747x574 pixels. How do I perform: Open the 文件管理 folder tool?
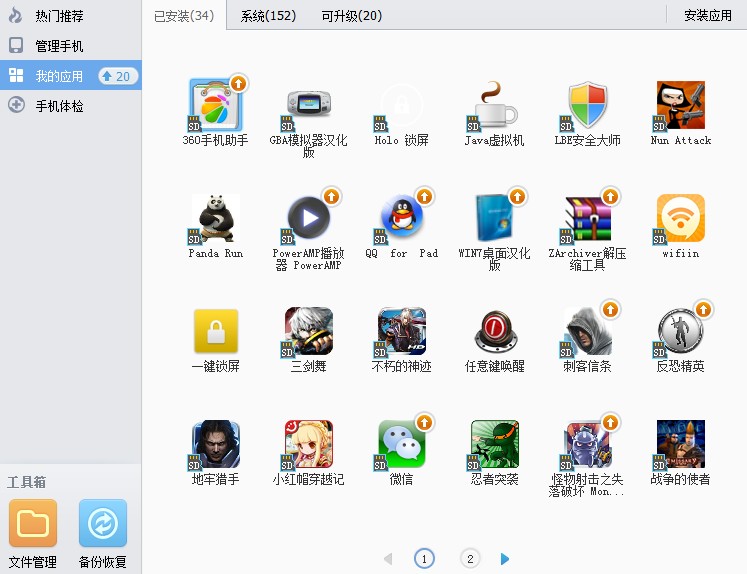click(x=33, y=534)
